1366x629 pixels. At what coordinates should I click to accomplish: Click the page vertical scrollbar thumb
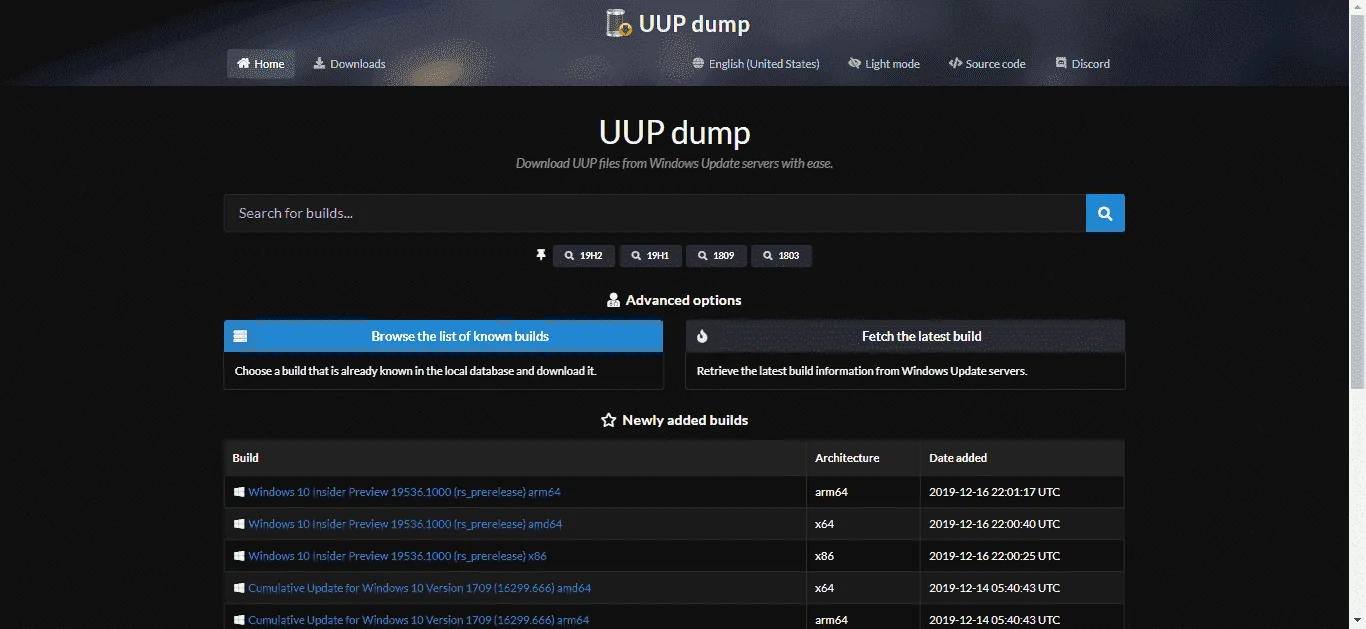click(1357, 200)
